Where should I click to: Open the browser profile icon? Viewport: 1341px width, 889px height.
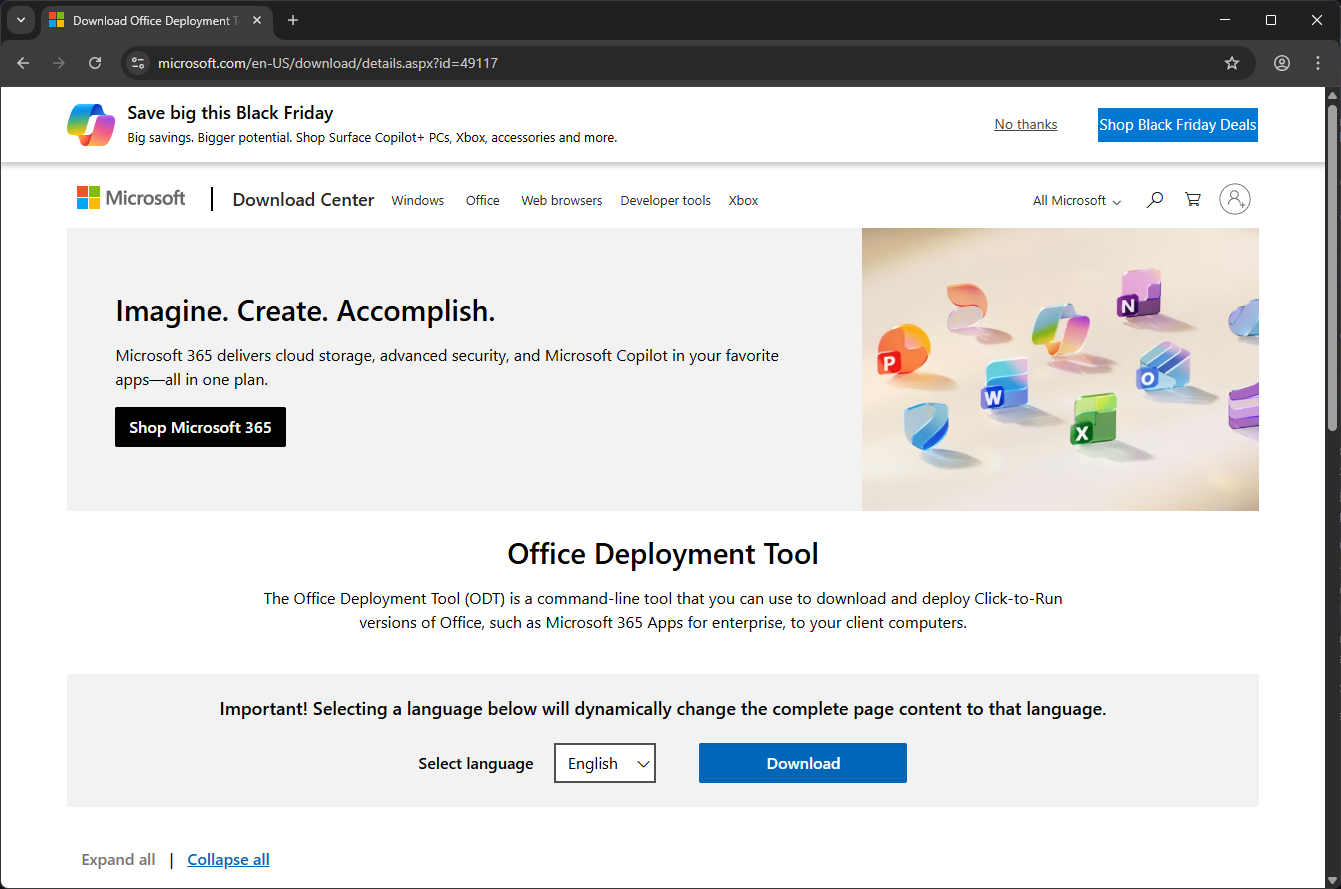point(1281,62)
